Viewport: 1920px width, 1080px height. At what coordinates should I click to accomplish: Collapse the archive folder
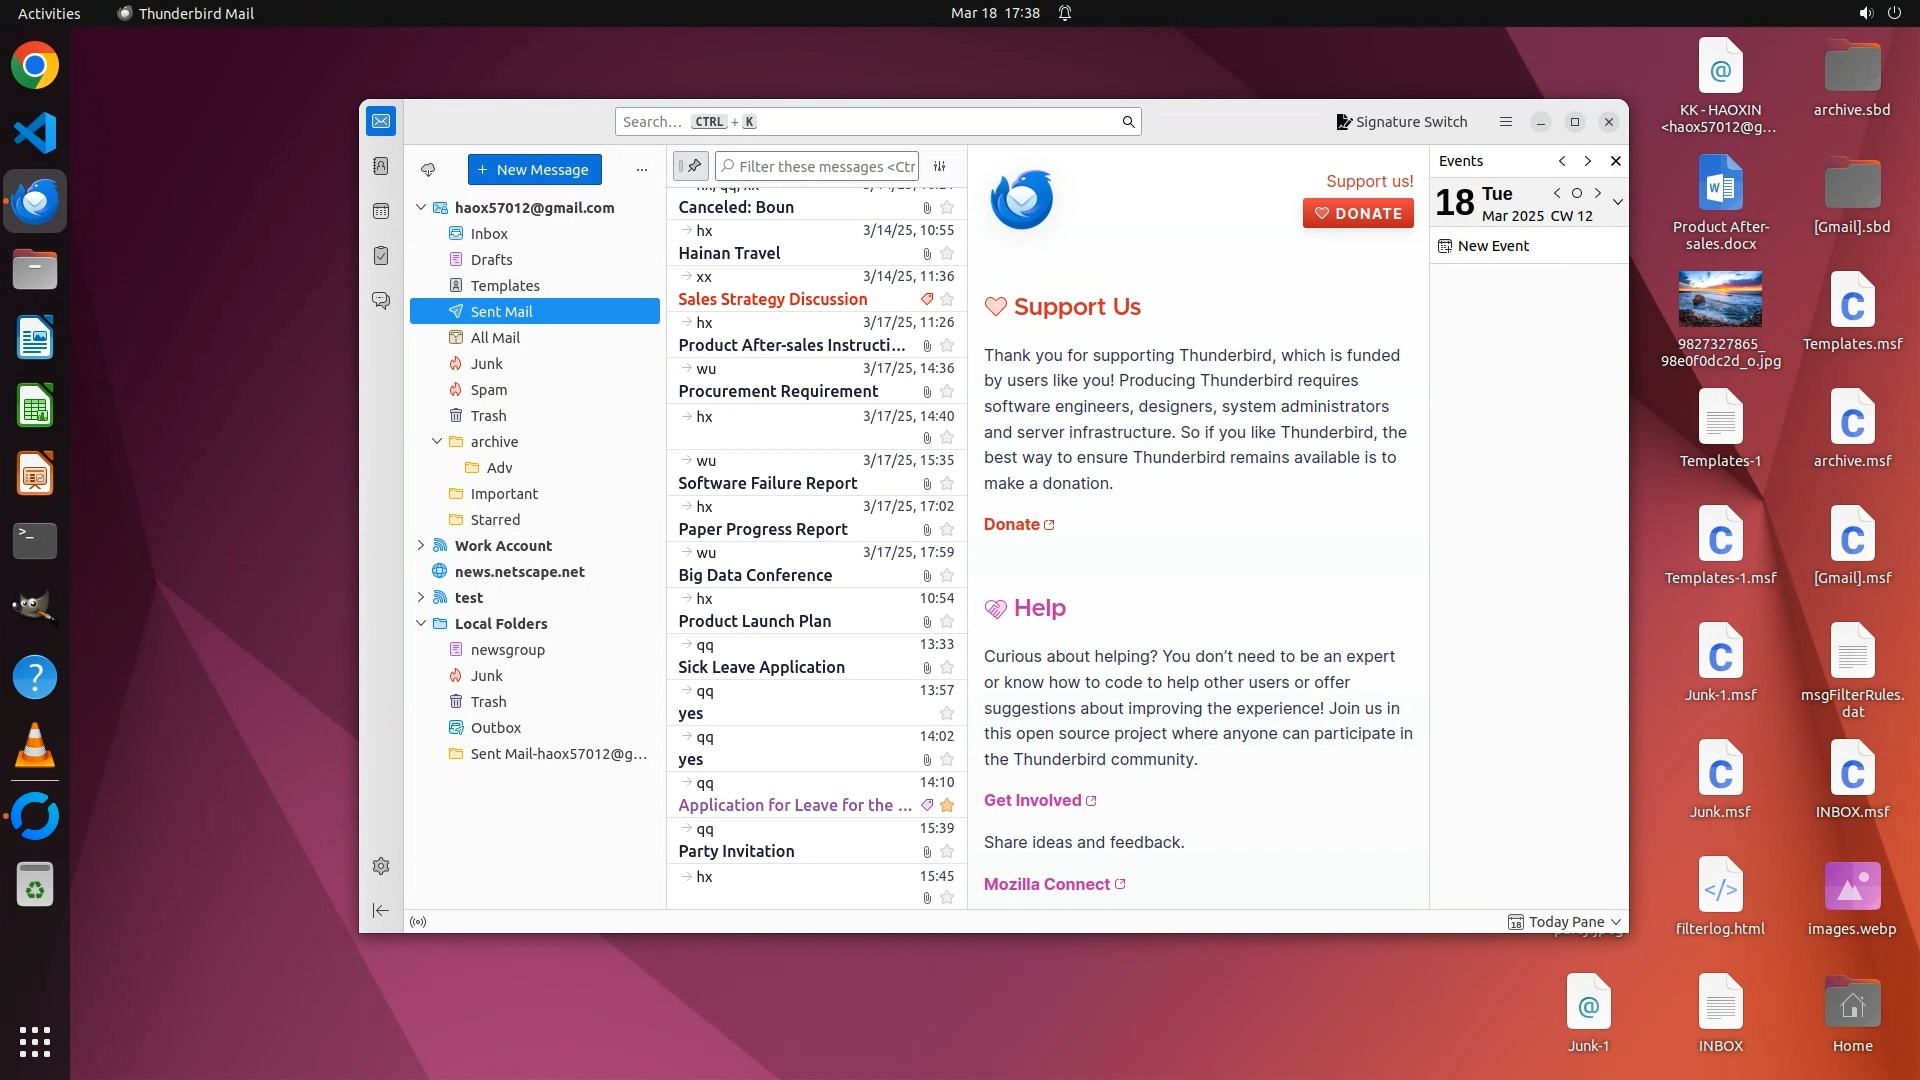point(437,442)
